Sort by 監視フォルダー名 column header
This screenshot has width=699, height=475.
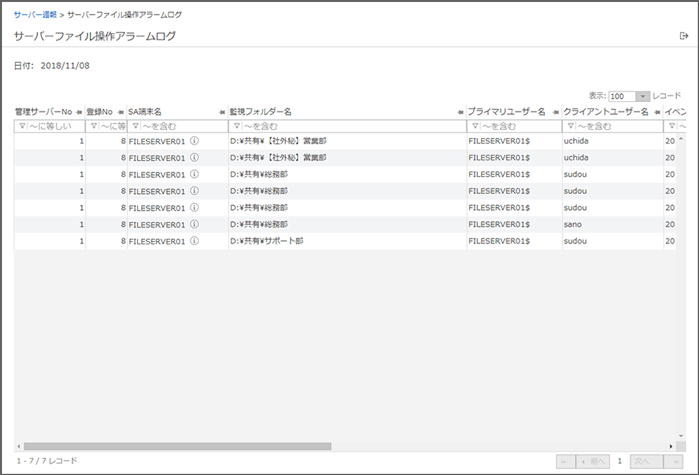pyautogui.click(x=260, y=111)
